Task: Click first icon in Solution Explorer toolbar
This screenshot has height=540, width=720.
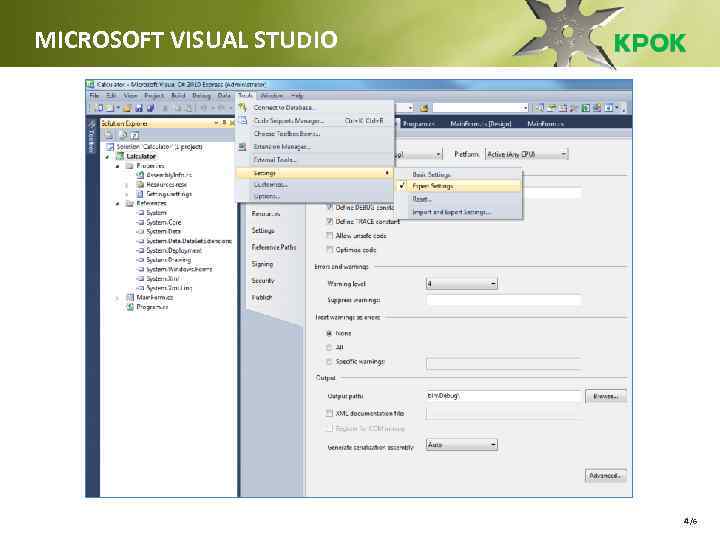Action: click(109, 135)
